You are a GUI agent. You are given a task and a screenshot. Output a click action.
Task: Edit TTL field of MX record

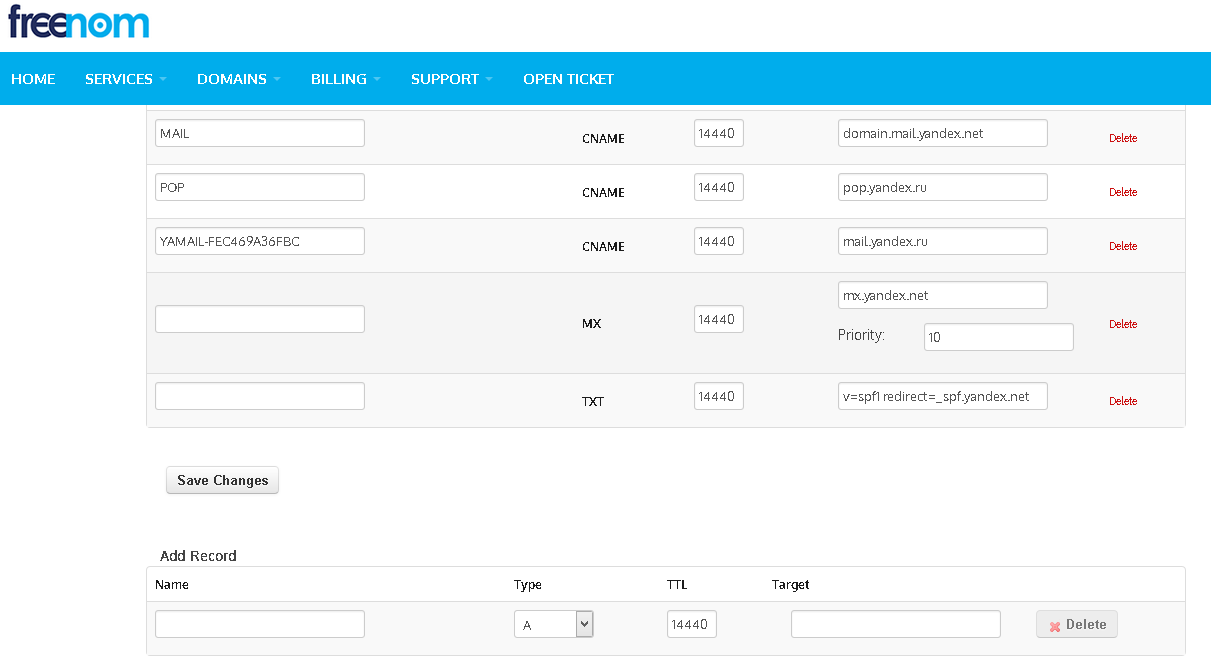click(x=719, y=319)
